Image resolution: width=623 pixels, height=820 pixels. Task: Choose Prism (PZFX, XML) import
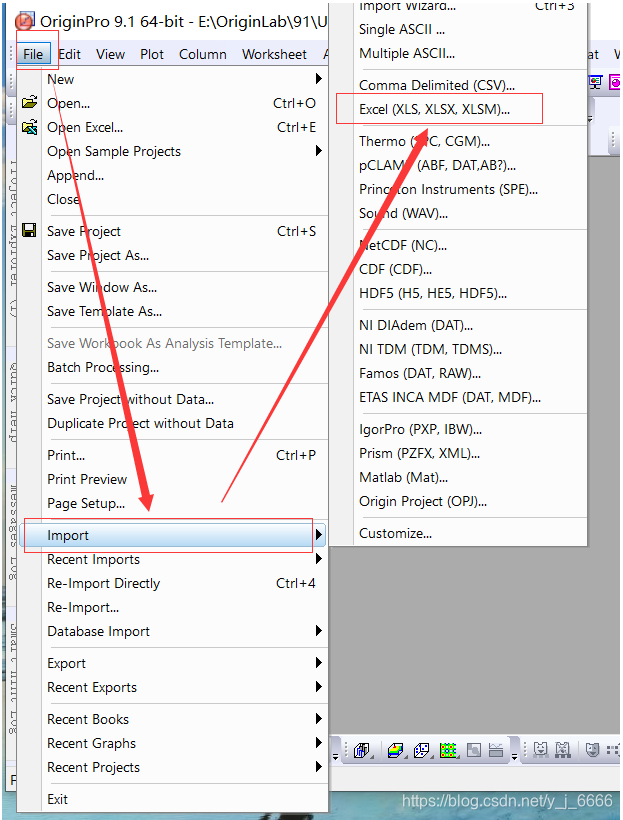tap(419, 453)
